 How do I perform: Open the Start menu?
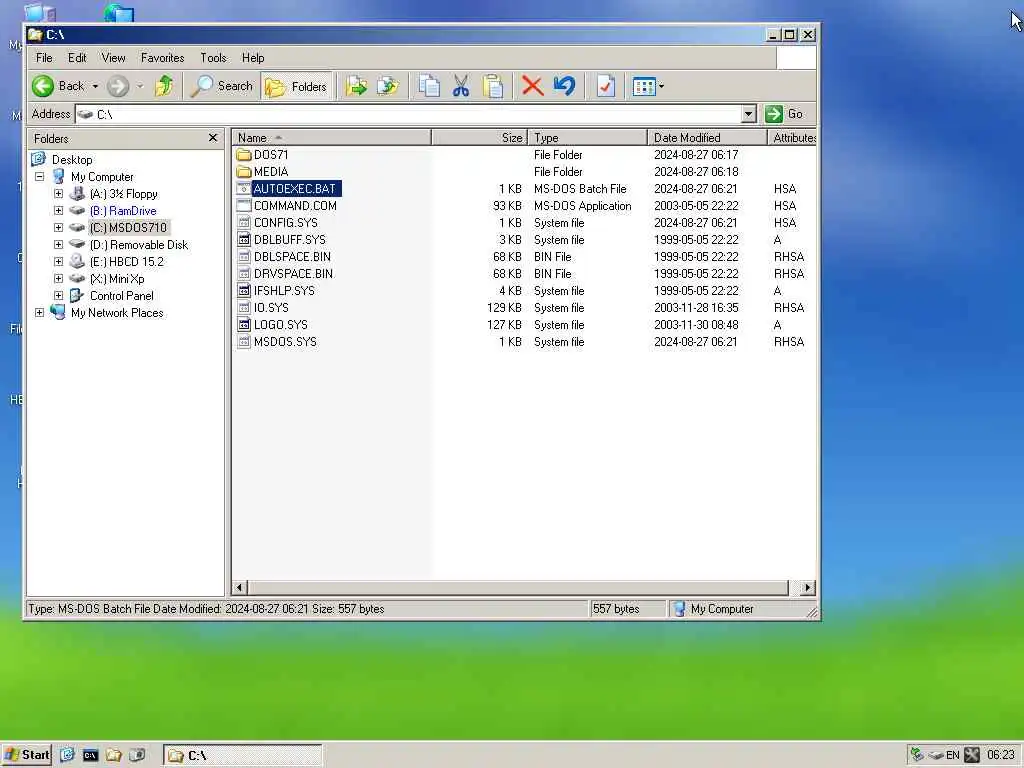[26, 755]
